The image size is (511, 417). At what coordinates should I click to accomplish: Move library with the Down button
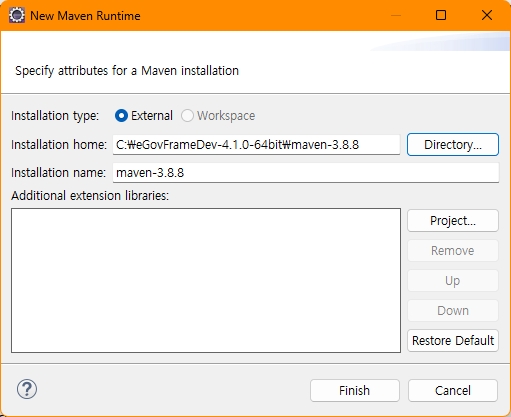pyautogui.click(x=453, y=311)
